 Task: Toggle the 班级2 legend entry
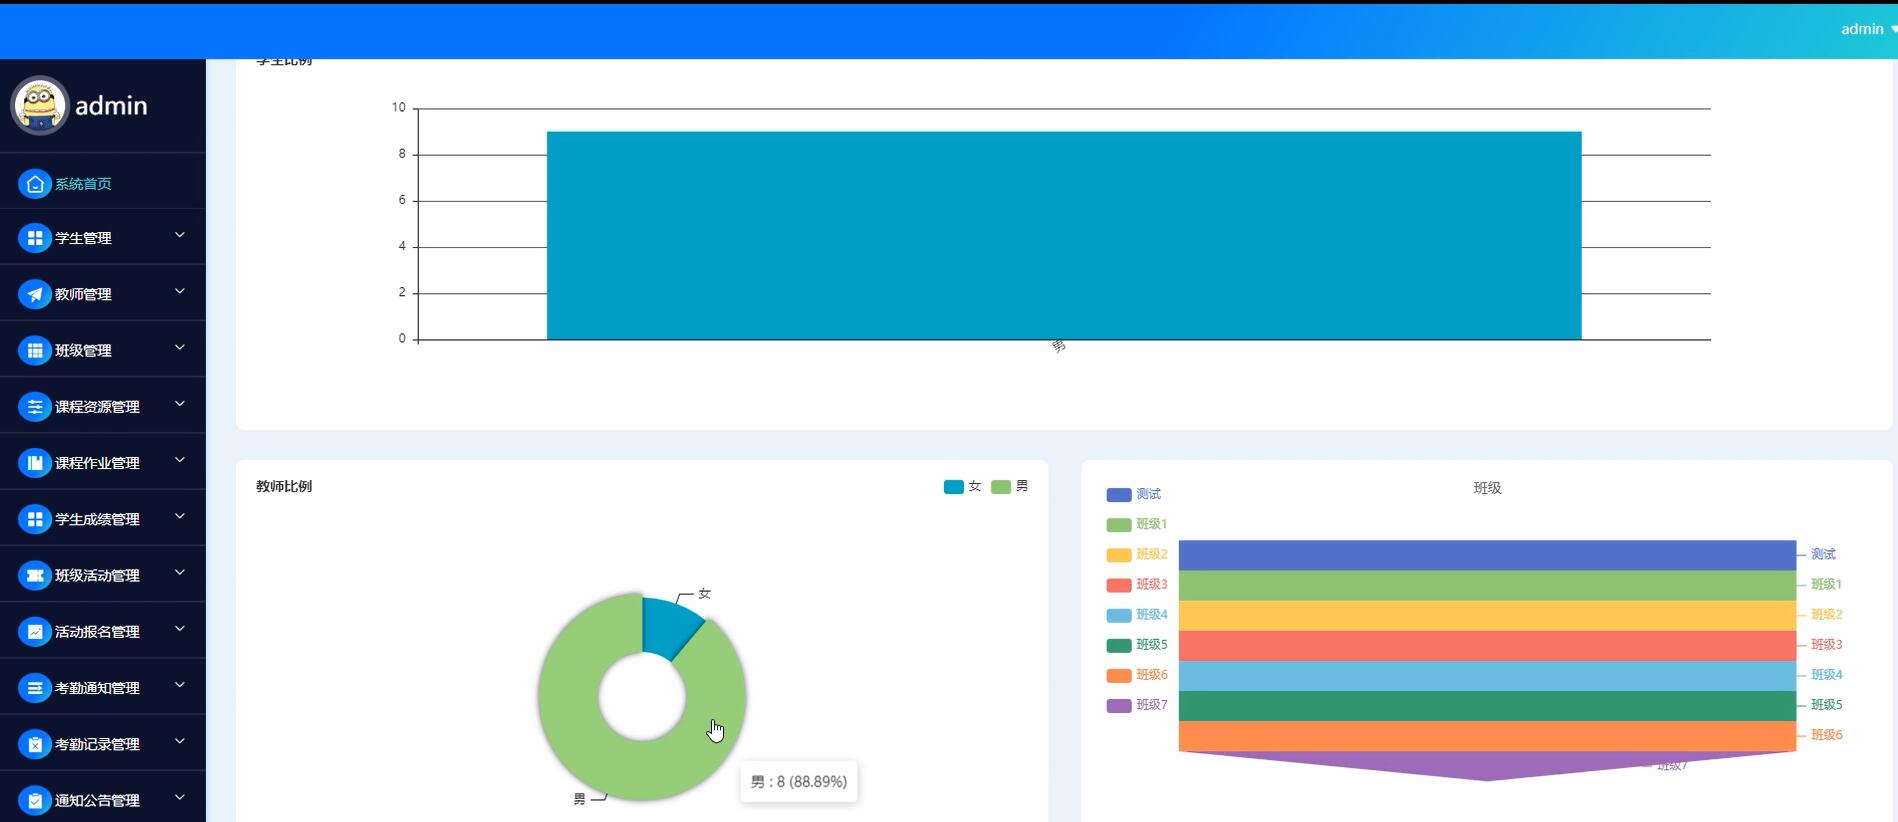click(x=1136, y=554)
